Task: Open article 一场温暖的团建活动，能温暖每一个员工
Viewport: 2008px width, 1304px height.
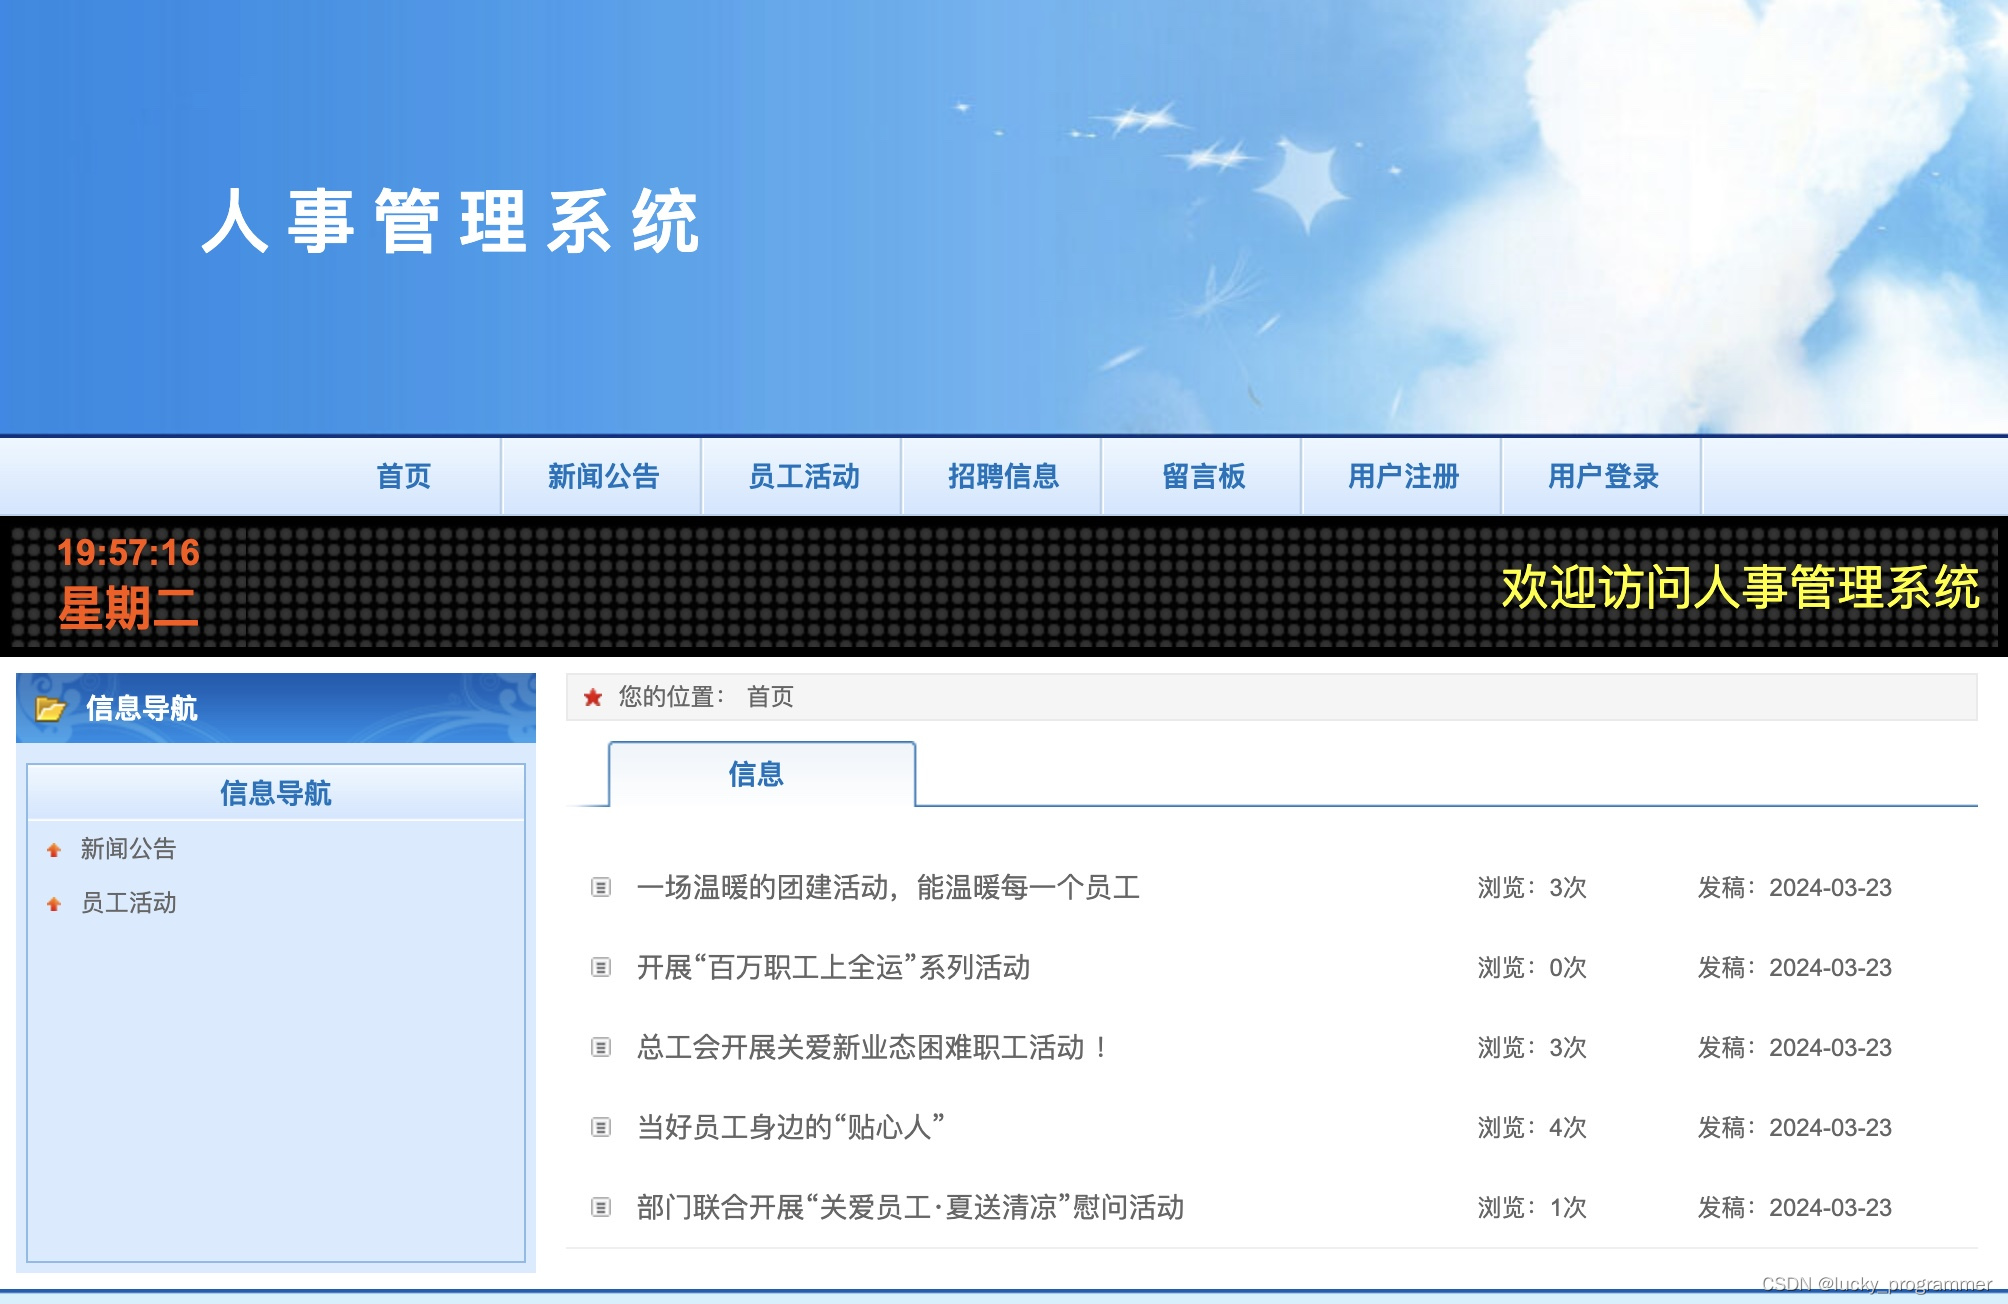Action: point(888,887)
